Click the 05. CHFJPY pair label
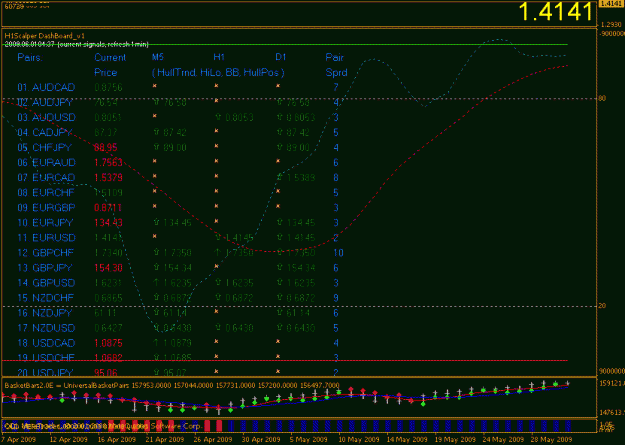 point(45,148)
